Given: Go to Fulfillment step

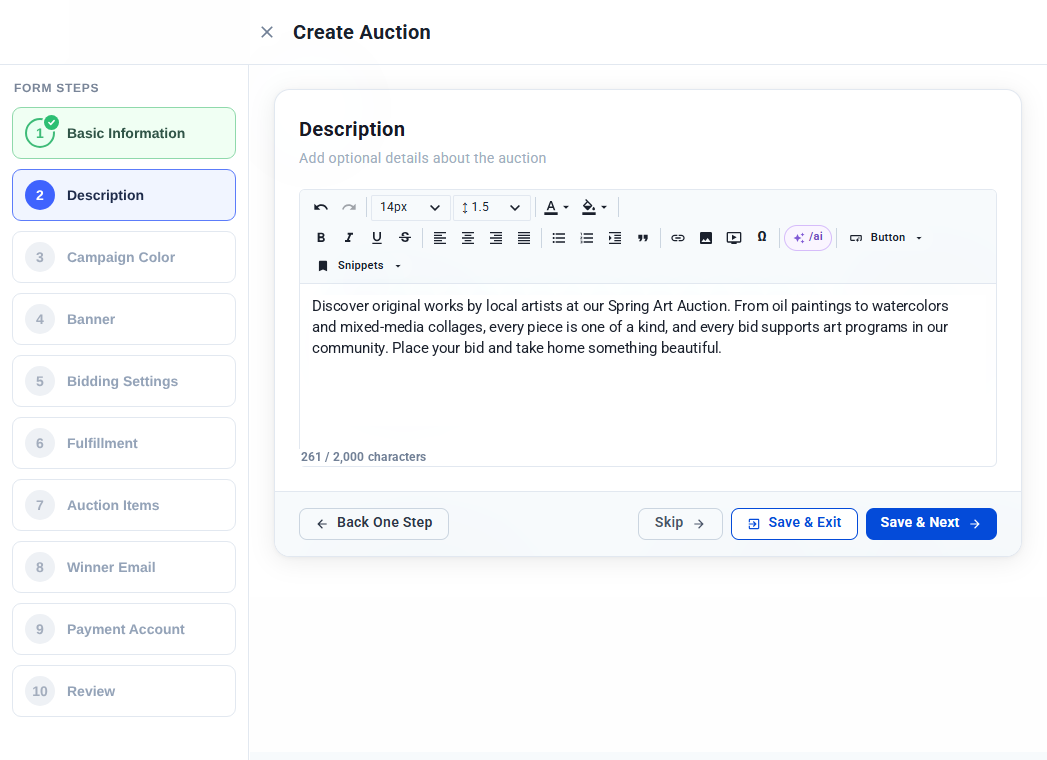Looking at the screenshot, I should [x=124, y=443].
